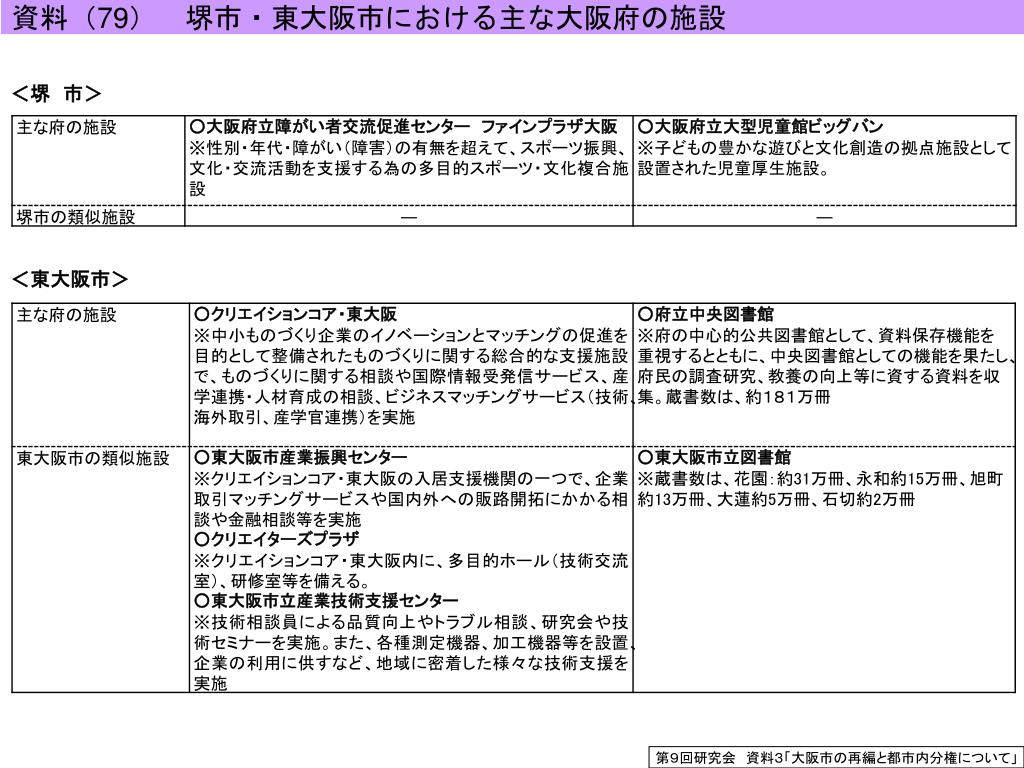Select the section heading <東大阪市>
Screen dimensions: 1024x768
pos(70,280)
